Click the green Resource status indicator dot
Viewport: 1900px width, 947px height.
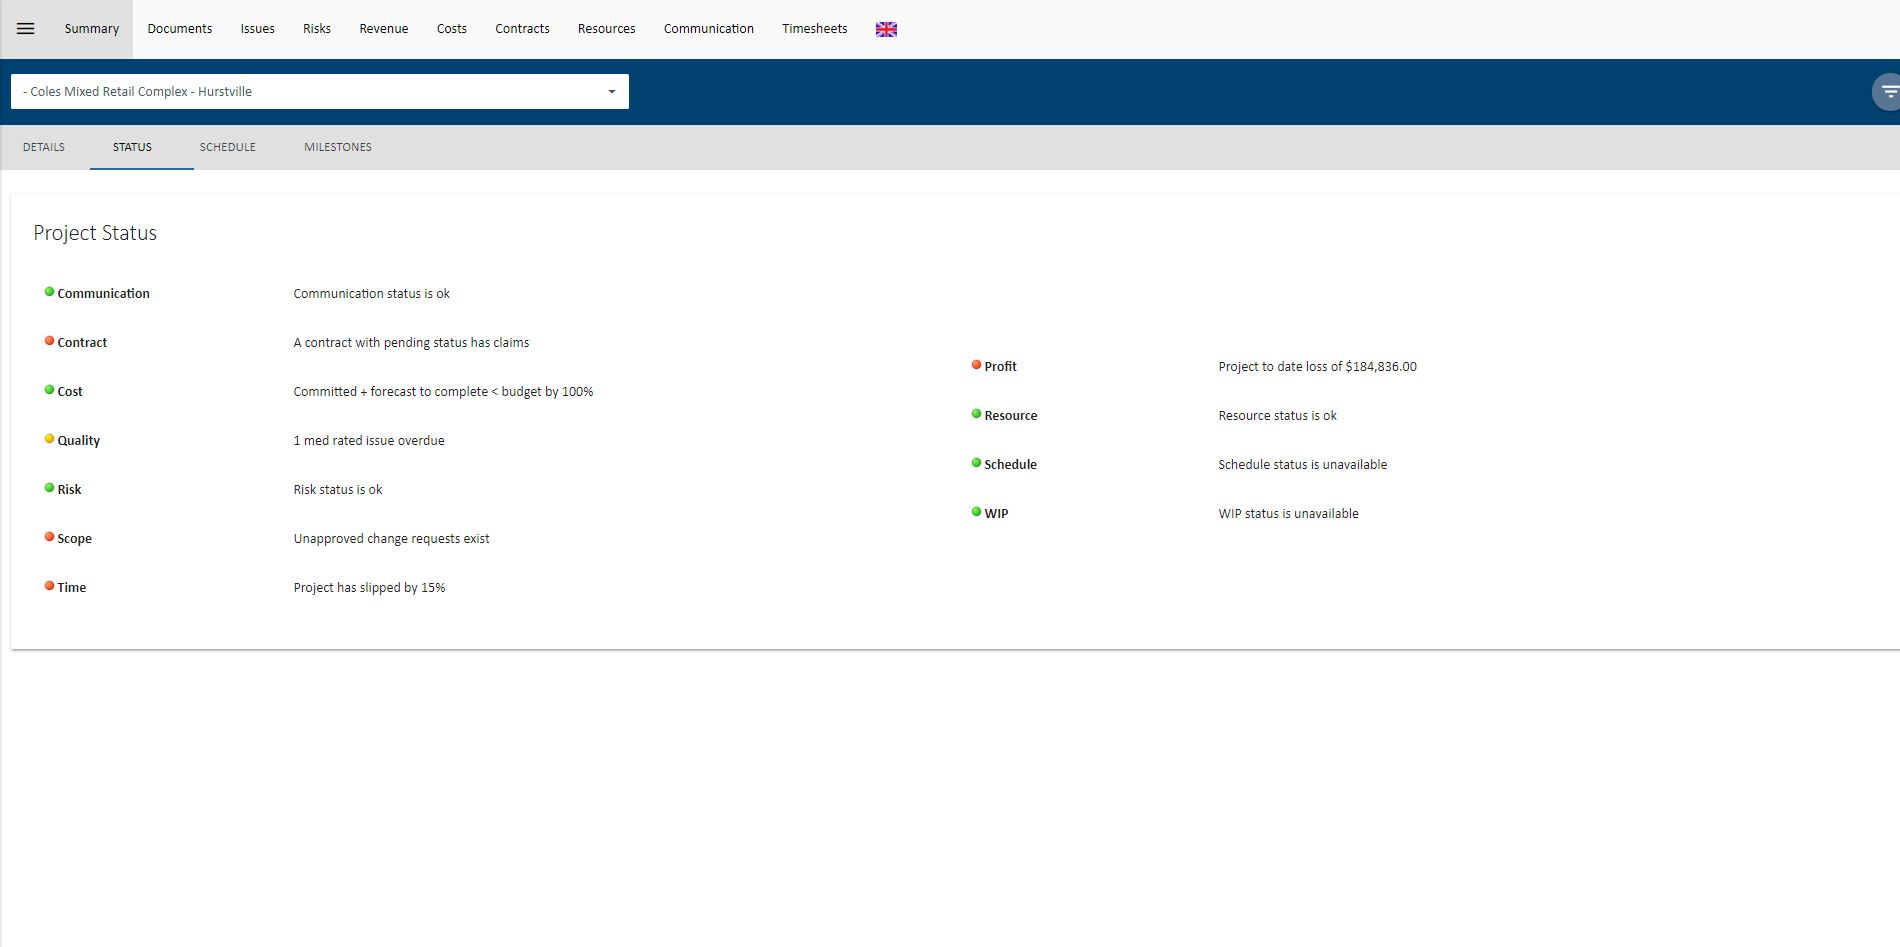point(976,414)
